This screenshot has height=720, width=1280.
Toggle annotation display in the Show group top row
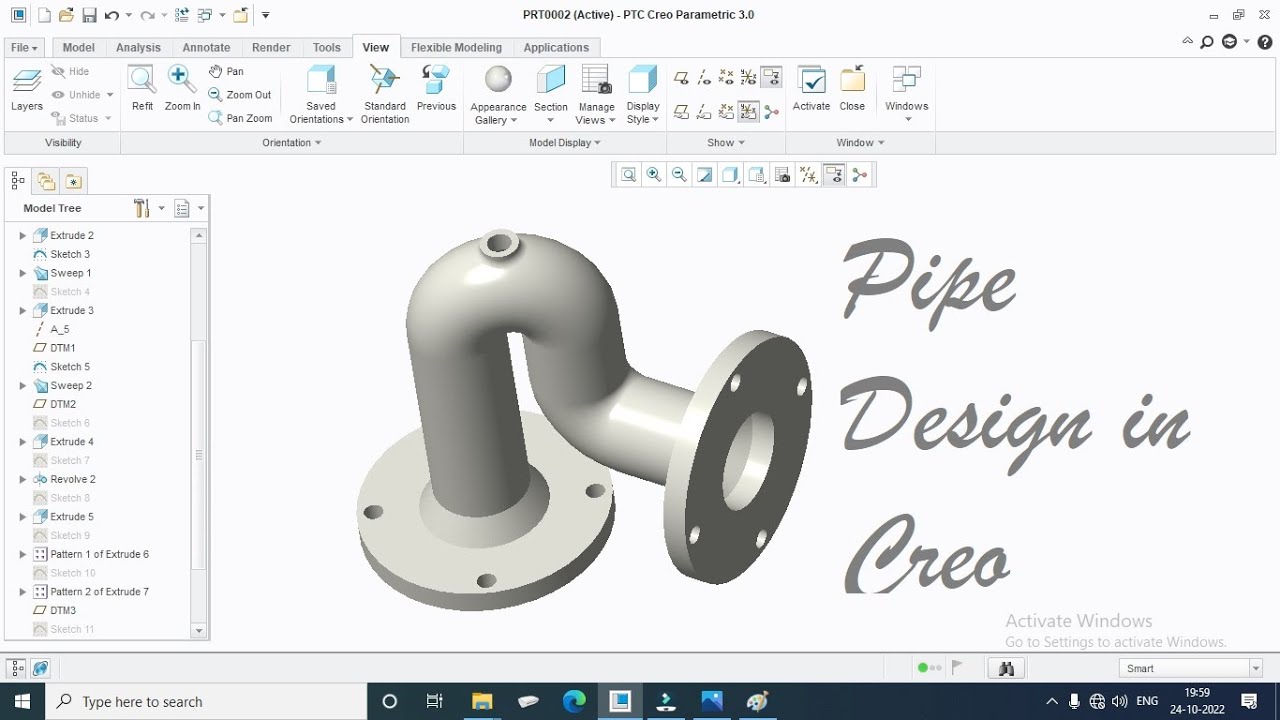771,77
